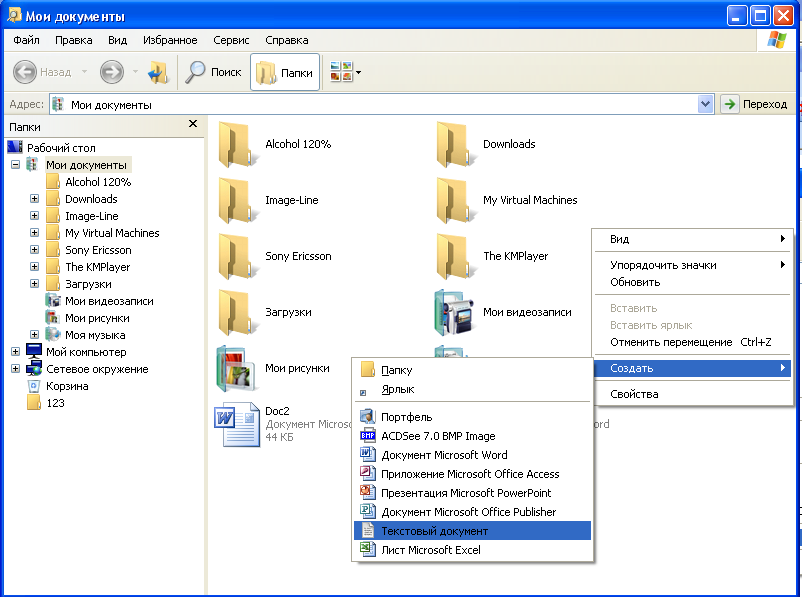Expand the Image-Line tree node

pos(34,215)
